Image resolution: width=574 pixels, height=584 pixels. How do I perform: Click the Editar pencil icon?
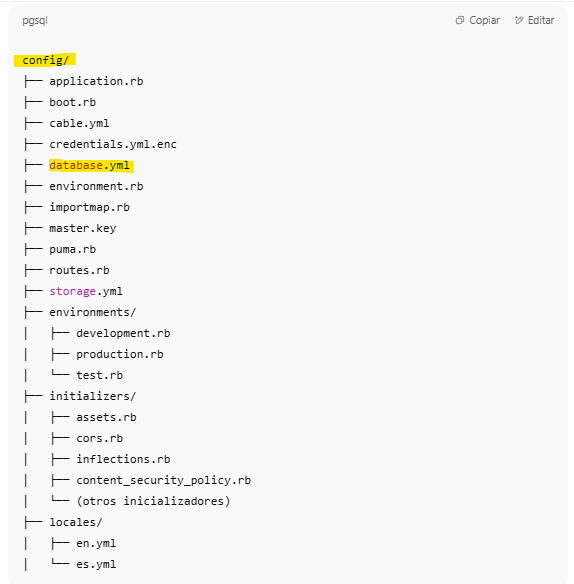click(x=519, y=20)
